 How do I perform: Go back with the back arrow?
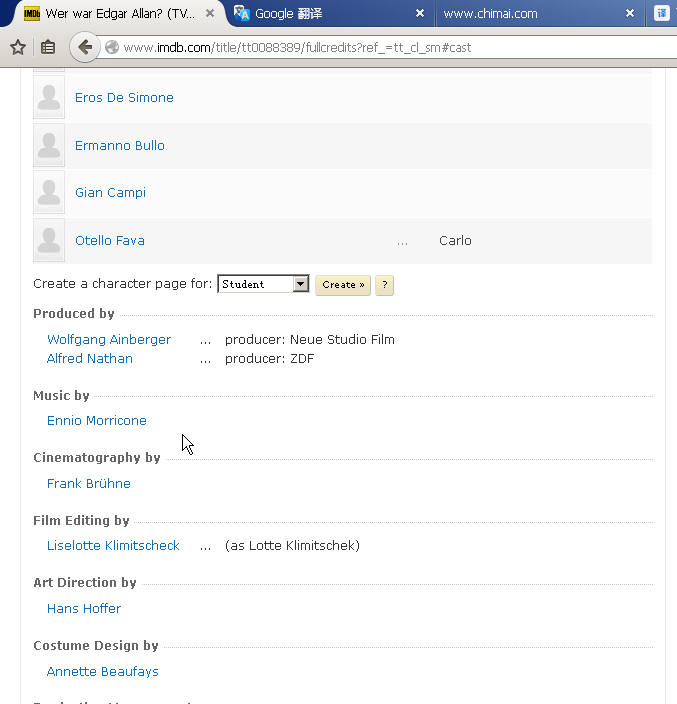85,47
